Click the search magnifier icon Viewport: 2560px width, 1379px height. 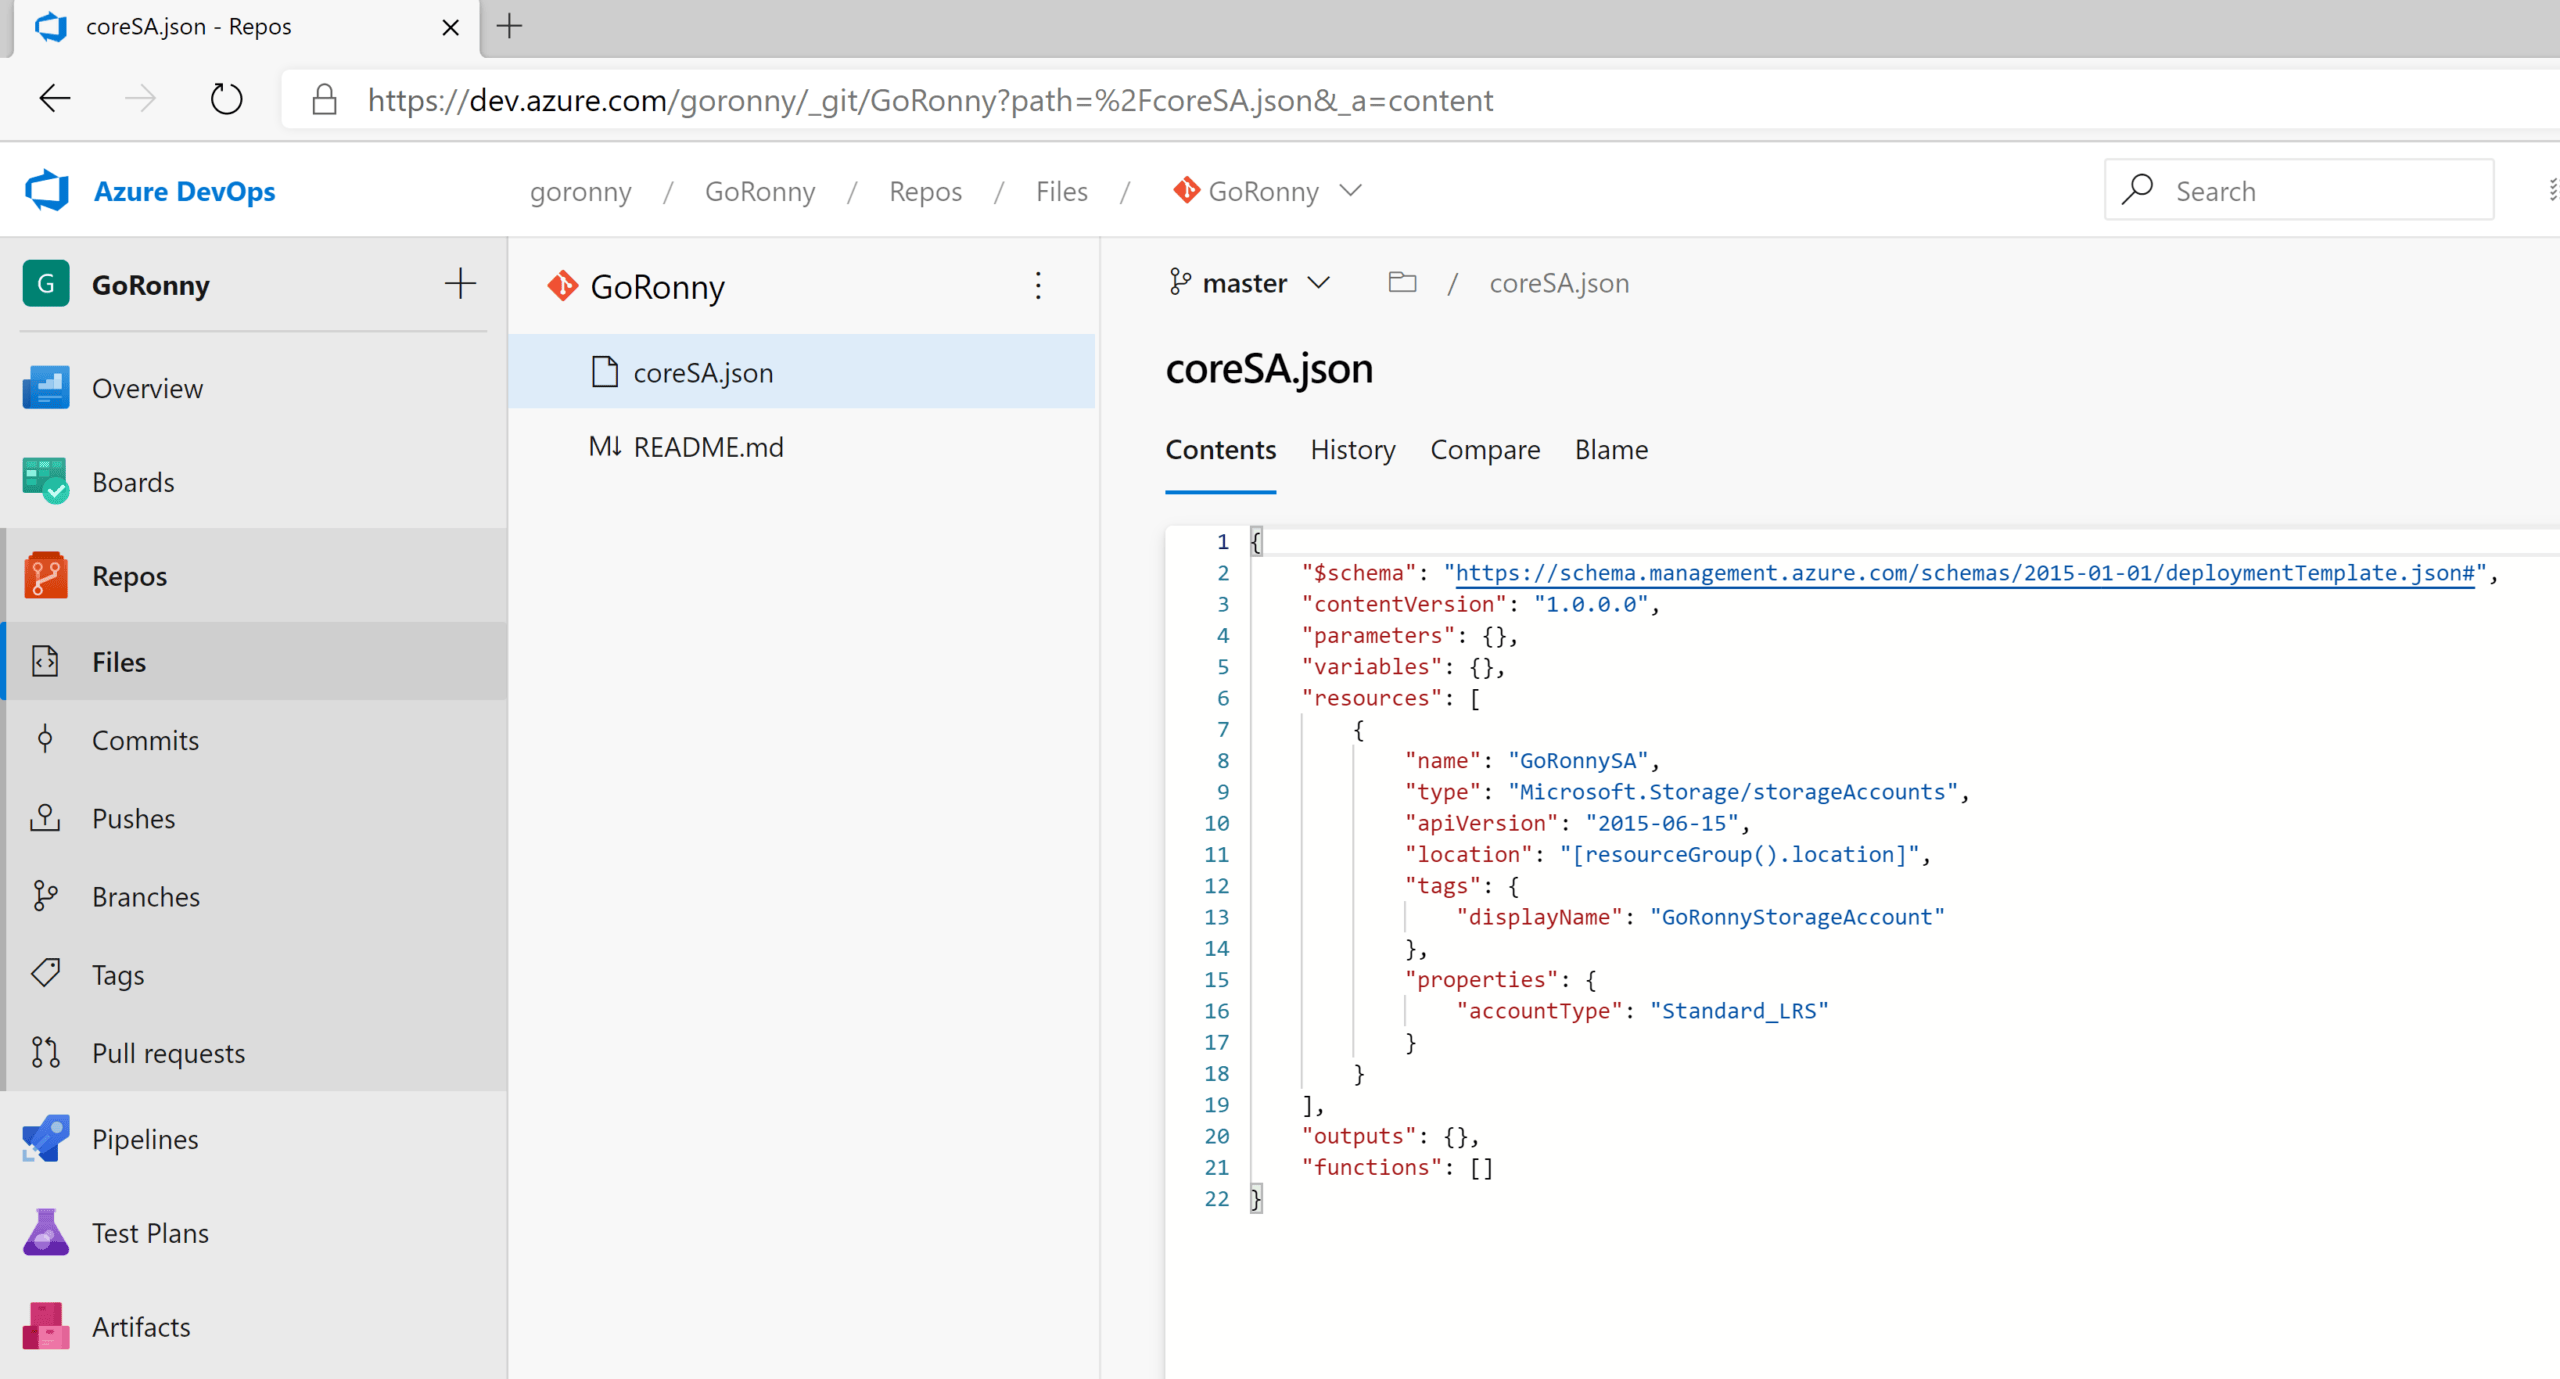click(2137, 189)
